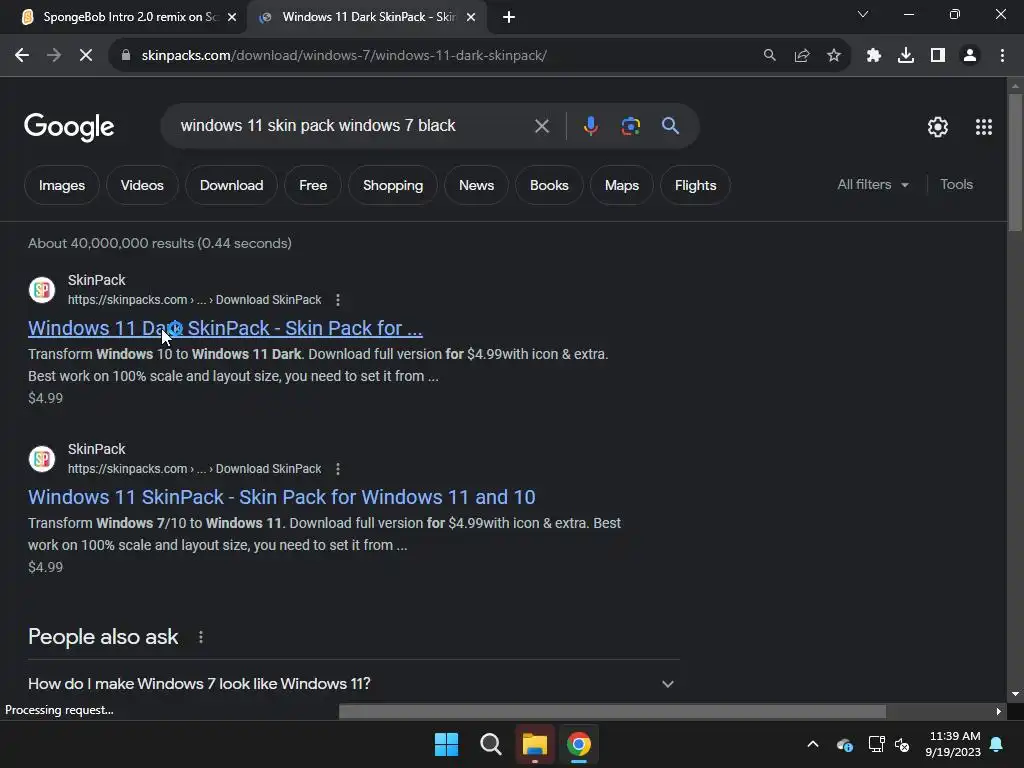The width and height of the screenshot is (1024, 768).
Task: Open the clock showing 11:39 AM
Action: coord(953,744)
